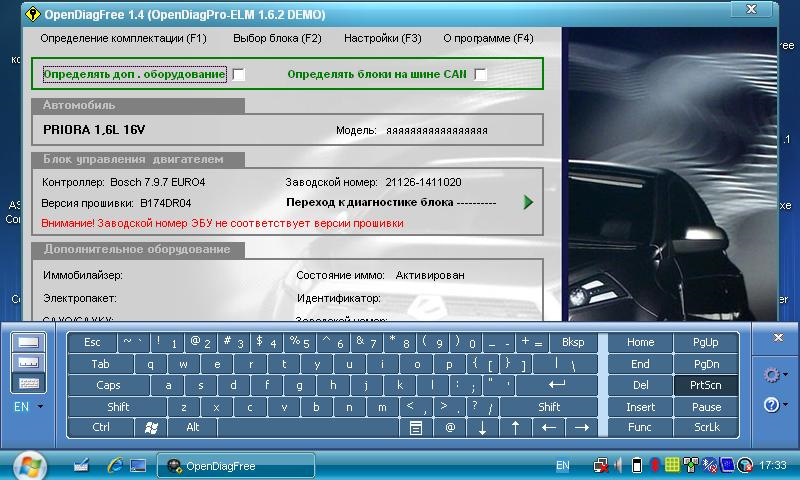Click the show desktop quick launch icon

click(138, 465)
